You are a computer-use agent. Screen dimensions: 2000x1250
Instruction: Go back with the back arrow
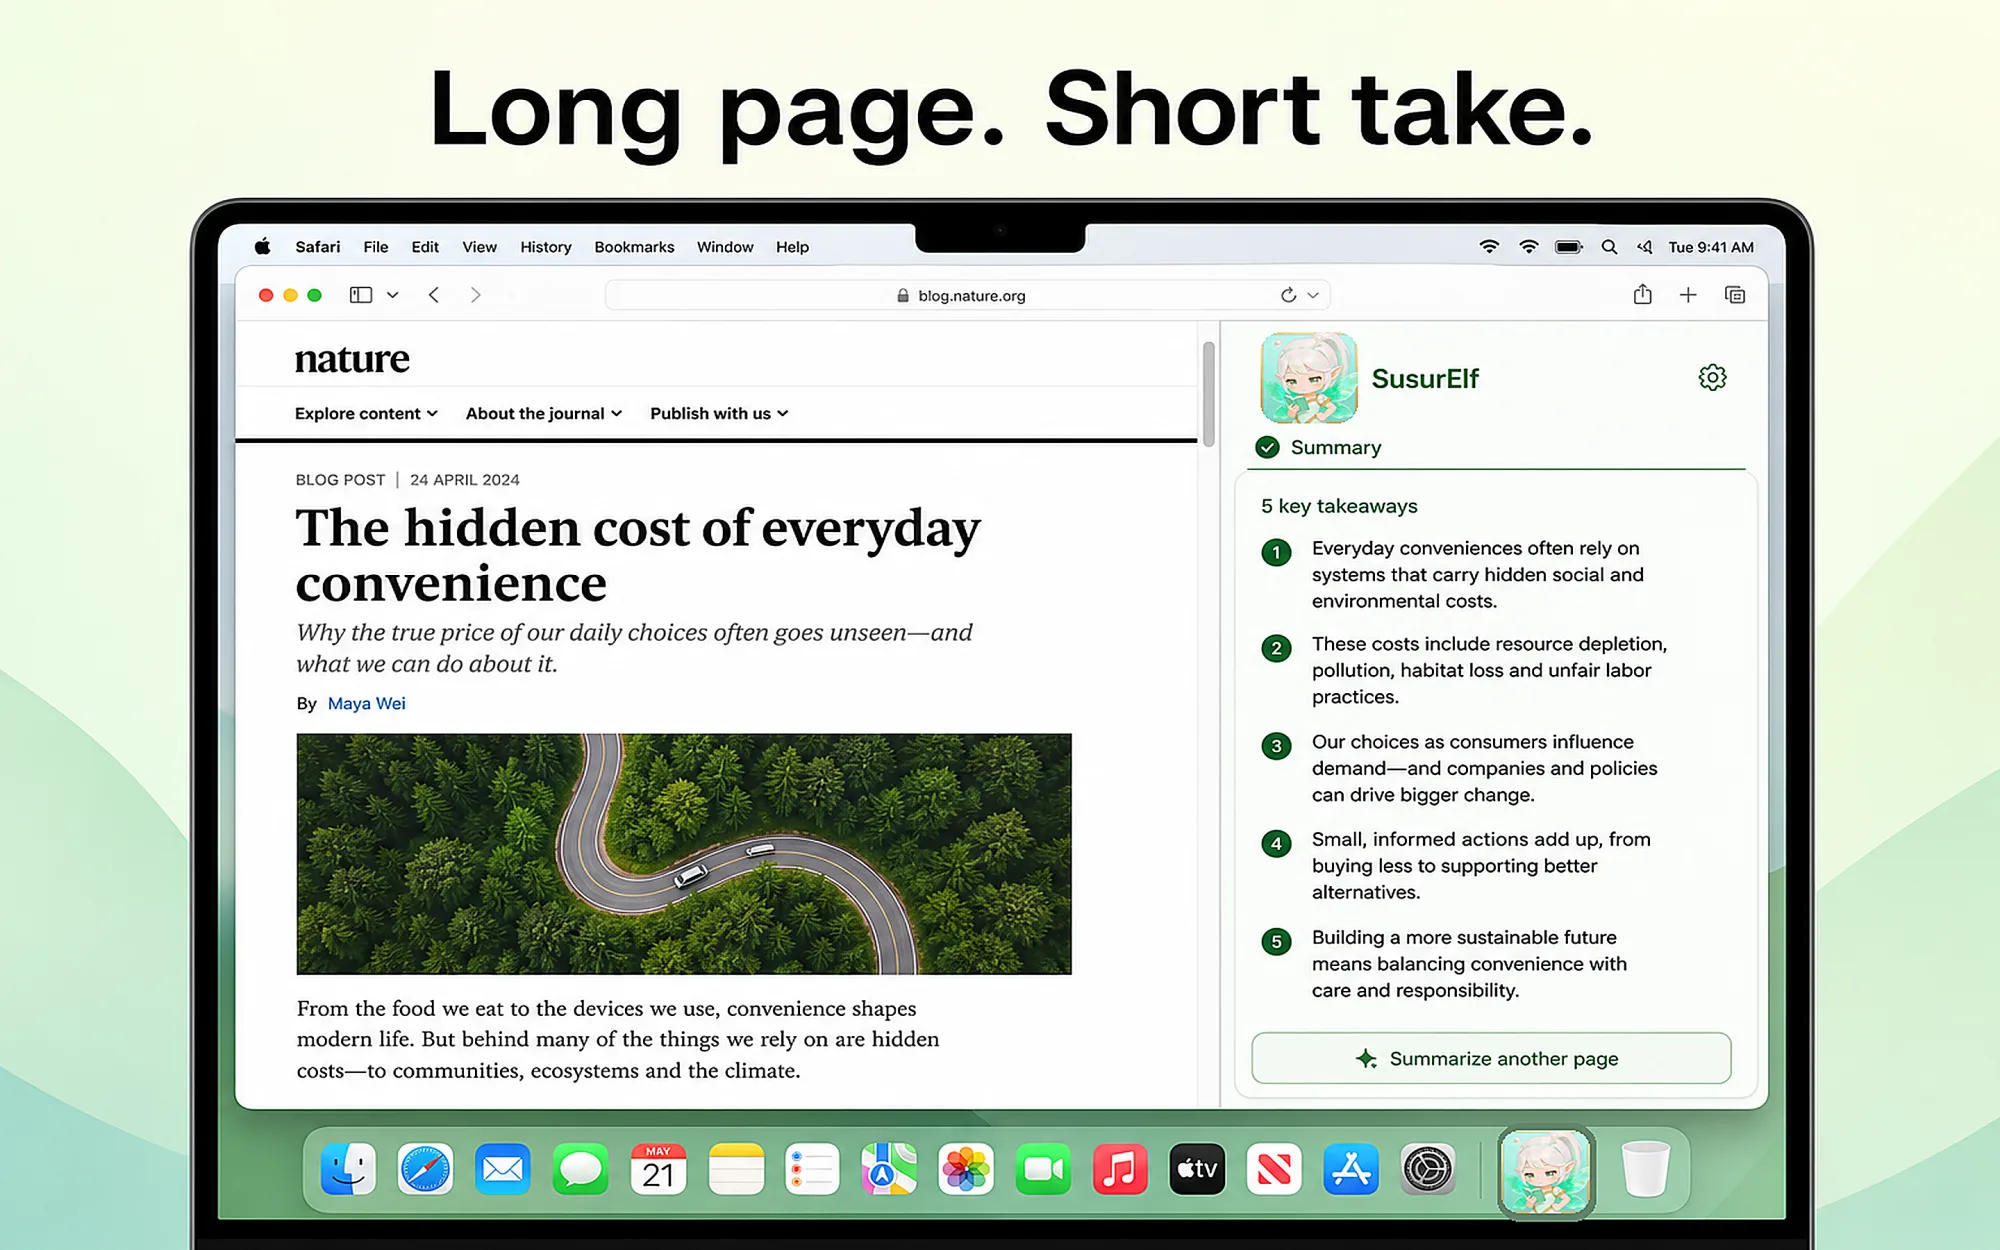coord(434,295)
